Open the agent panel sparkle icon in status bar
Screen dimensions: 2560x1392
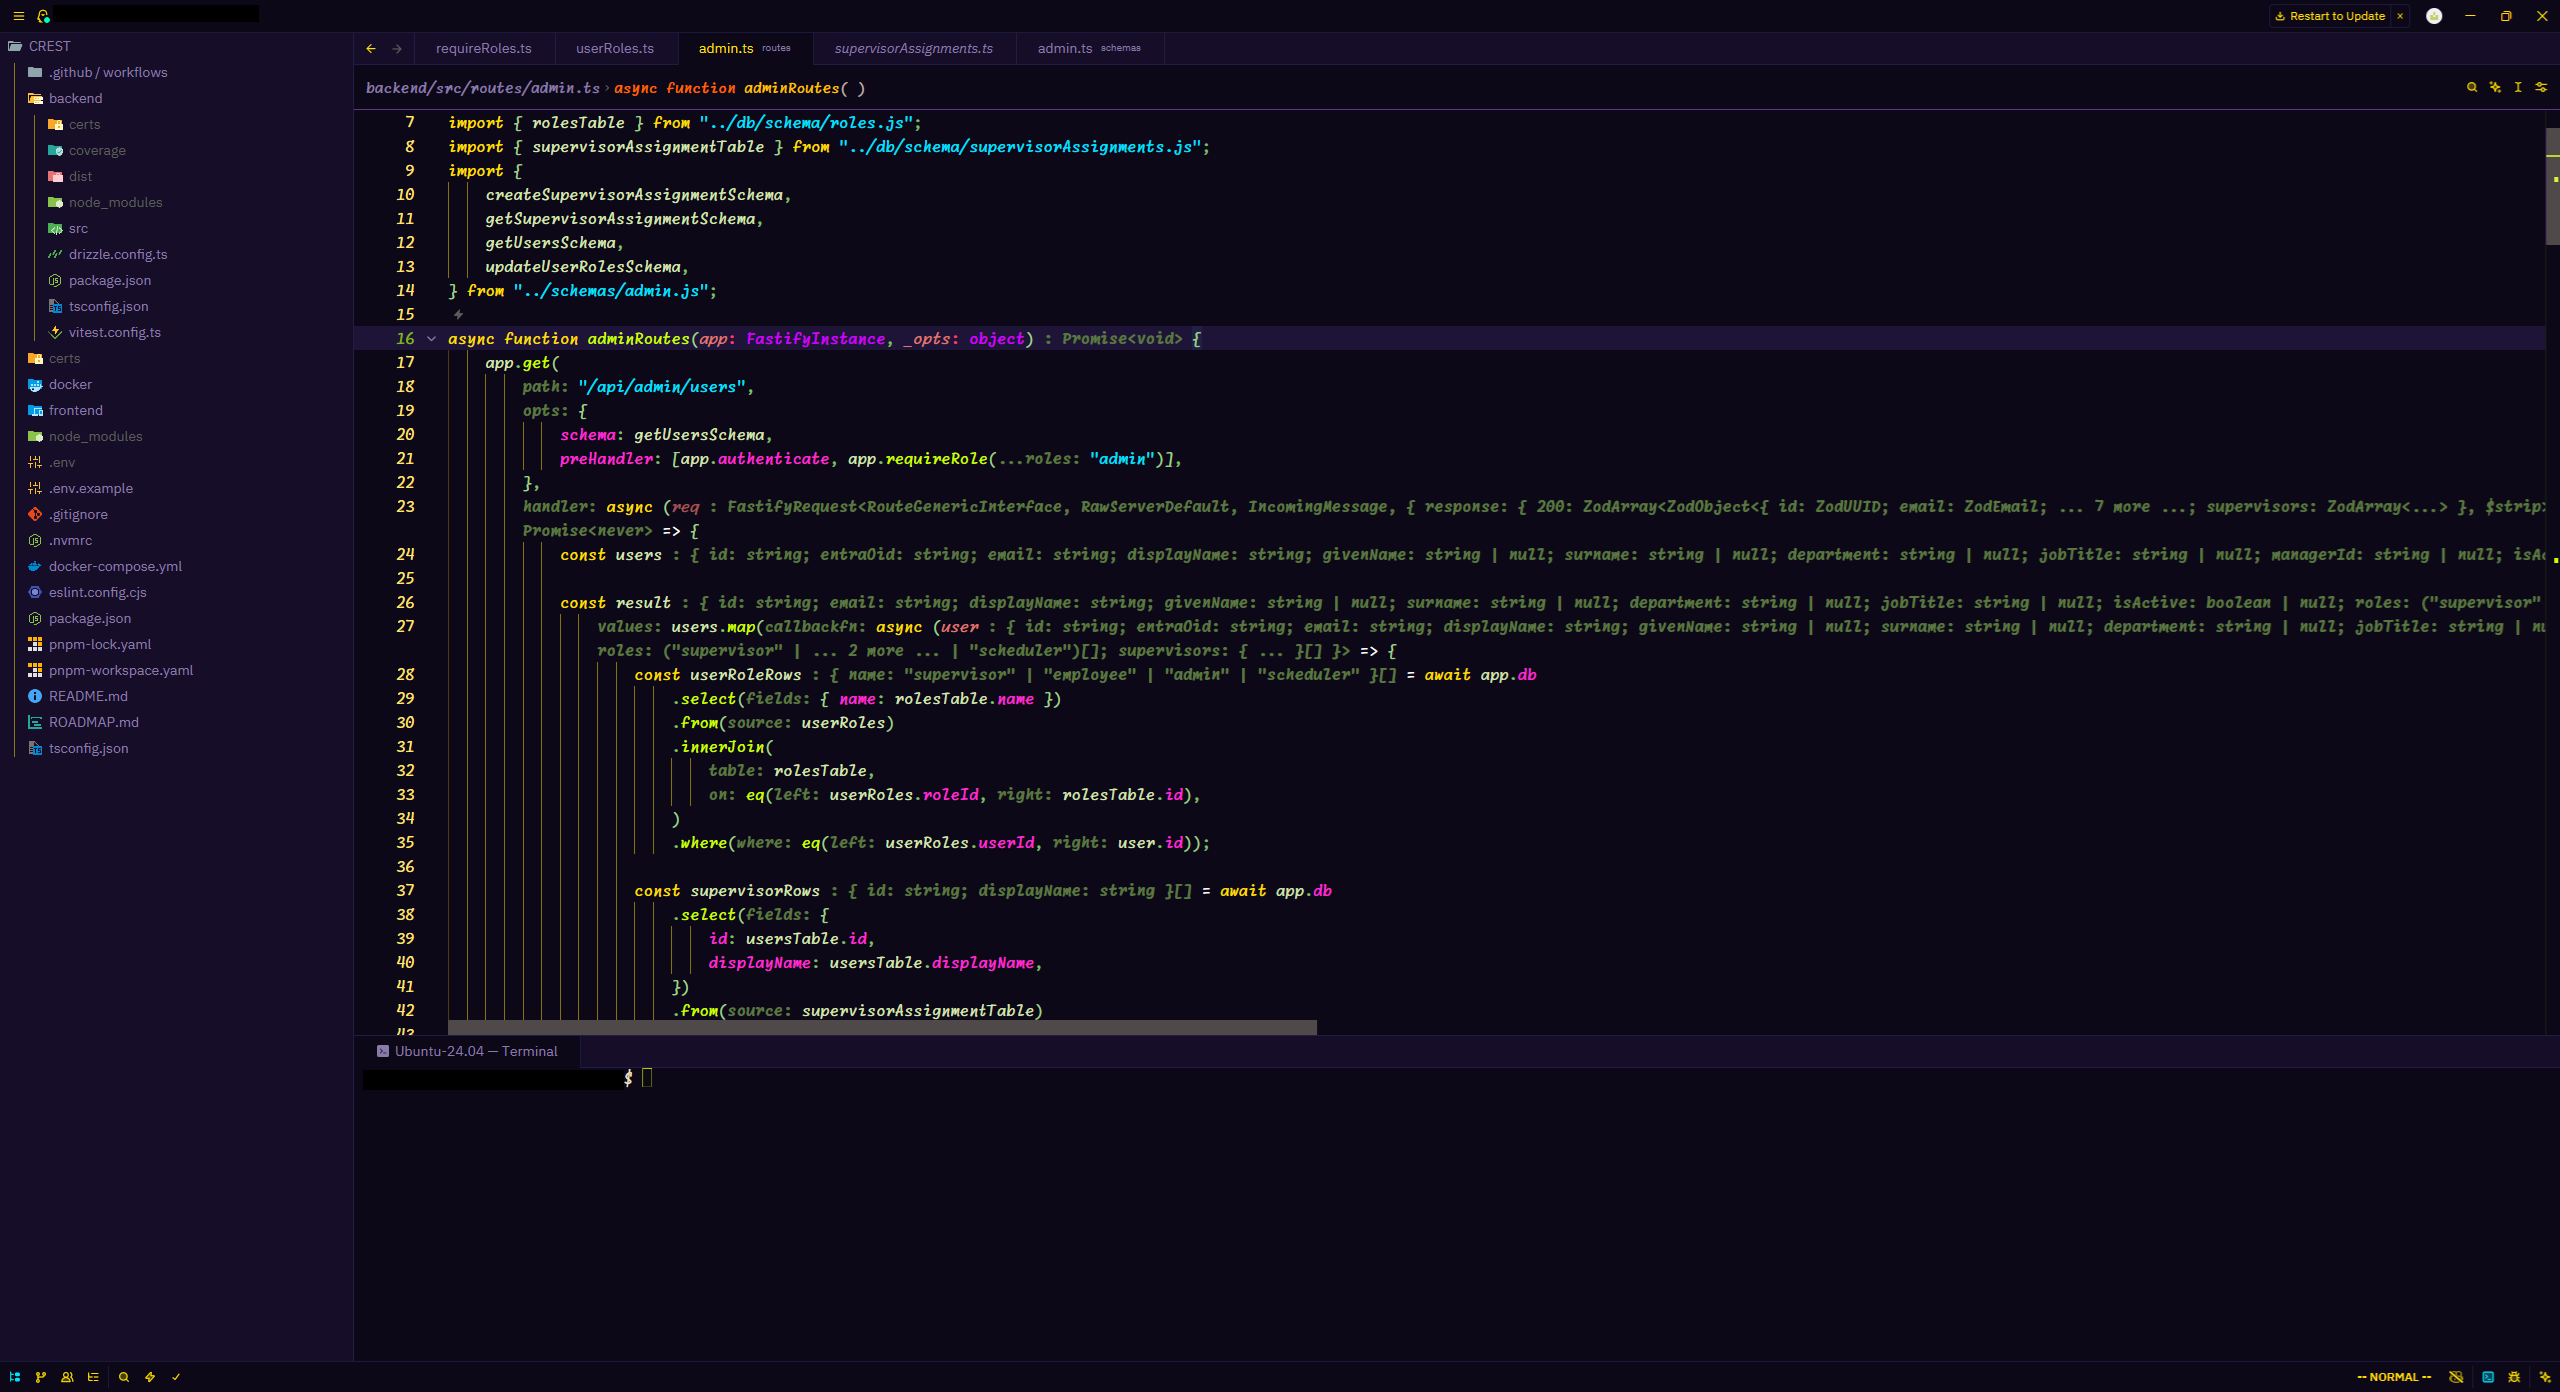click(2545, 1377)
